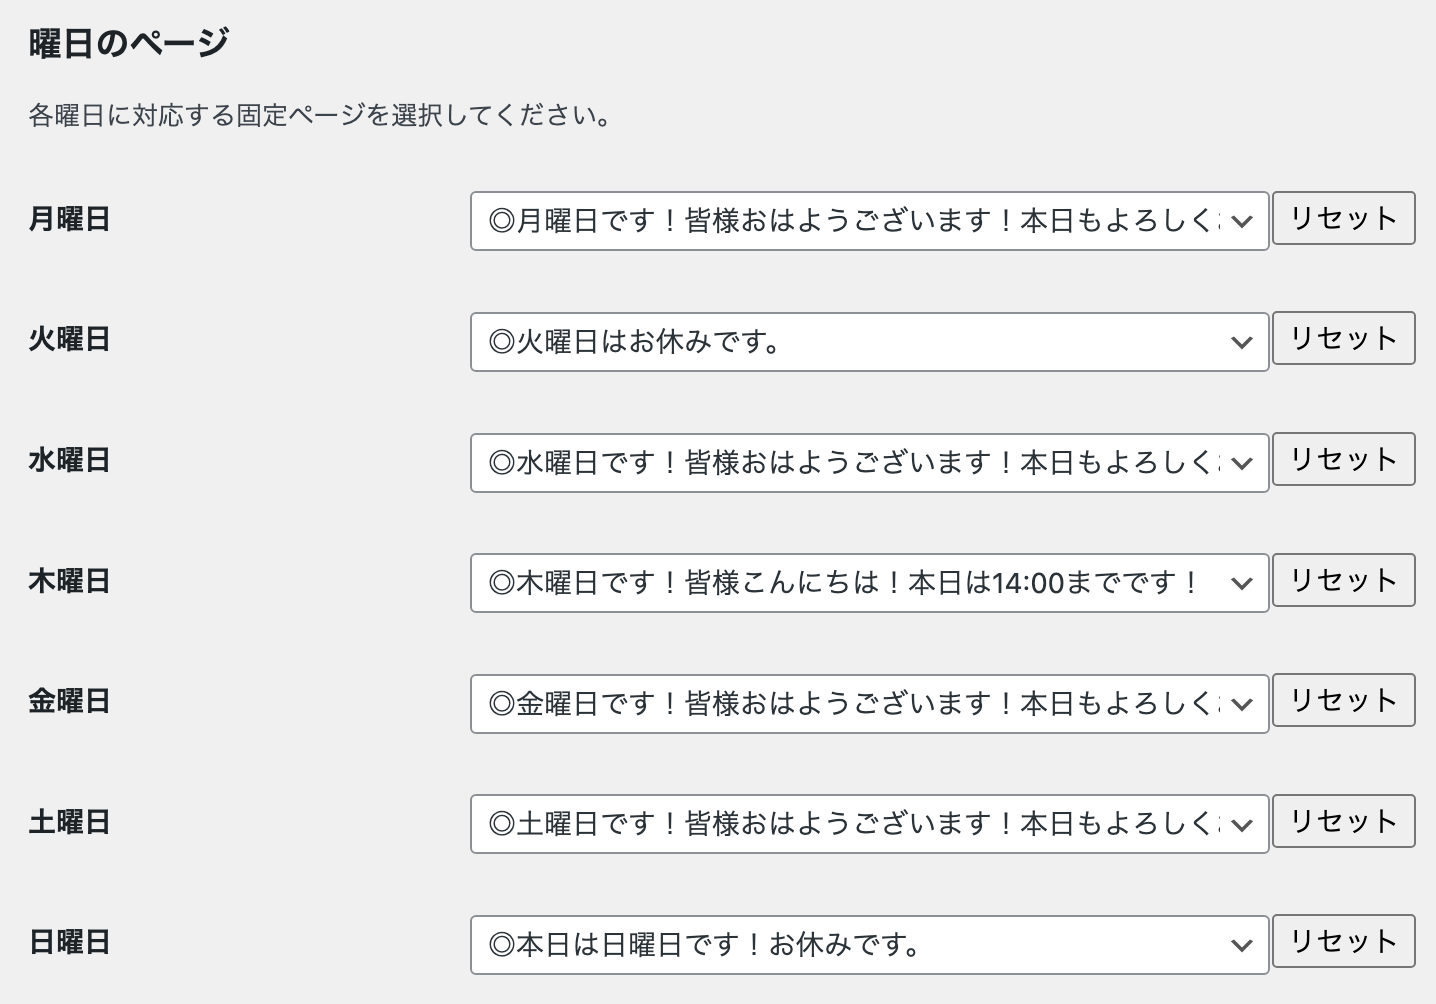Screen dimensions: 1436x1004
Task: Click リセット beside the 木曜日 dropdown
Action: [x=1343, y=580]
